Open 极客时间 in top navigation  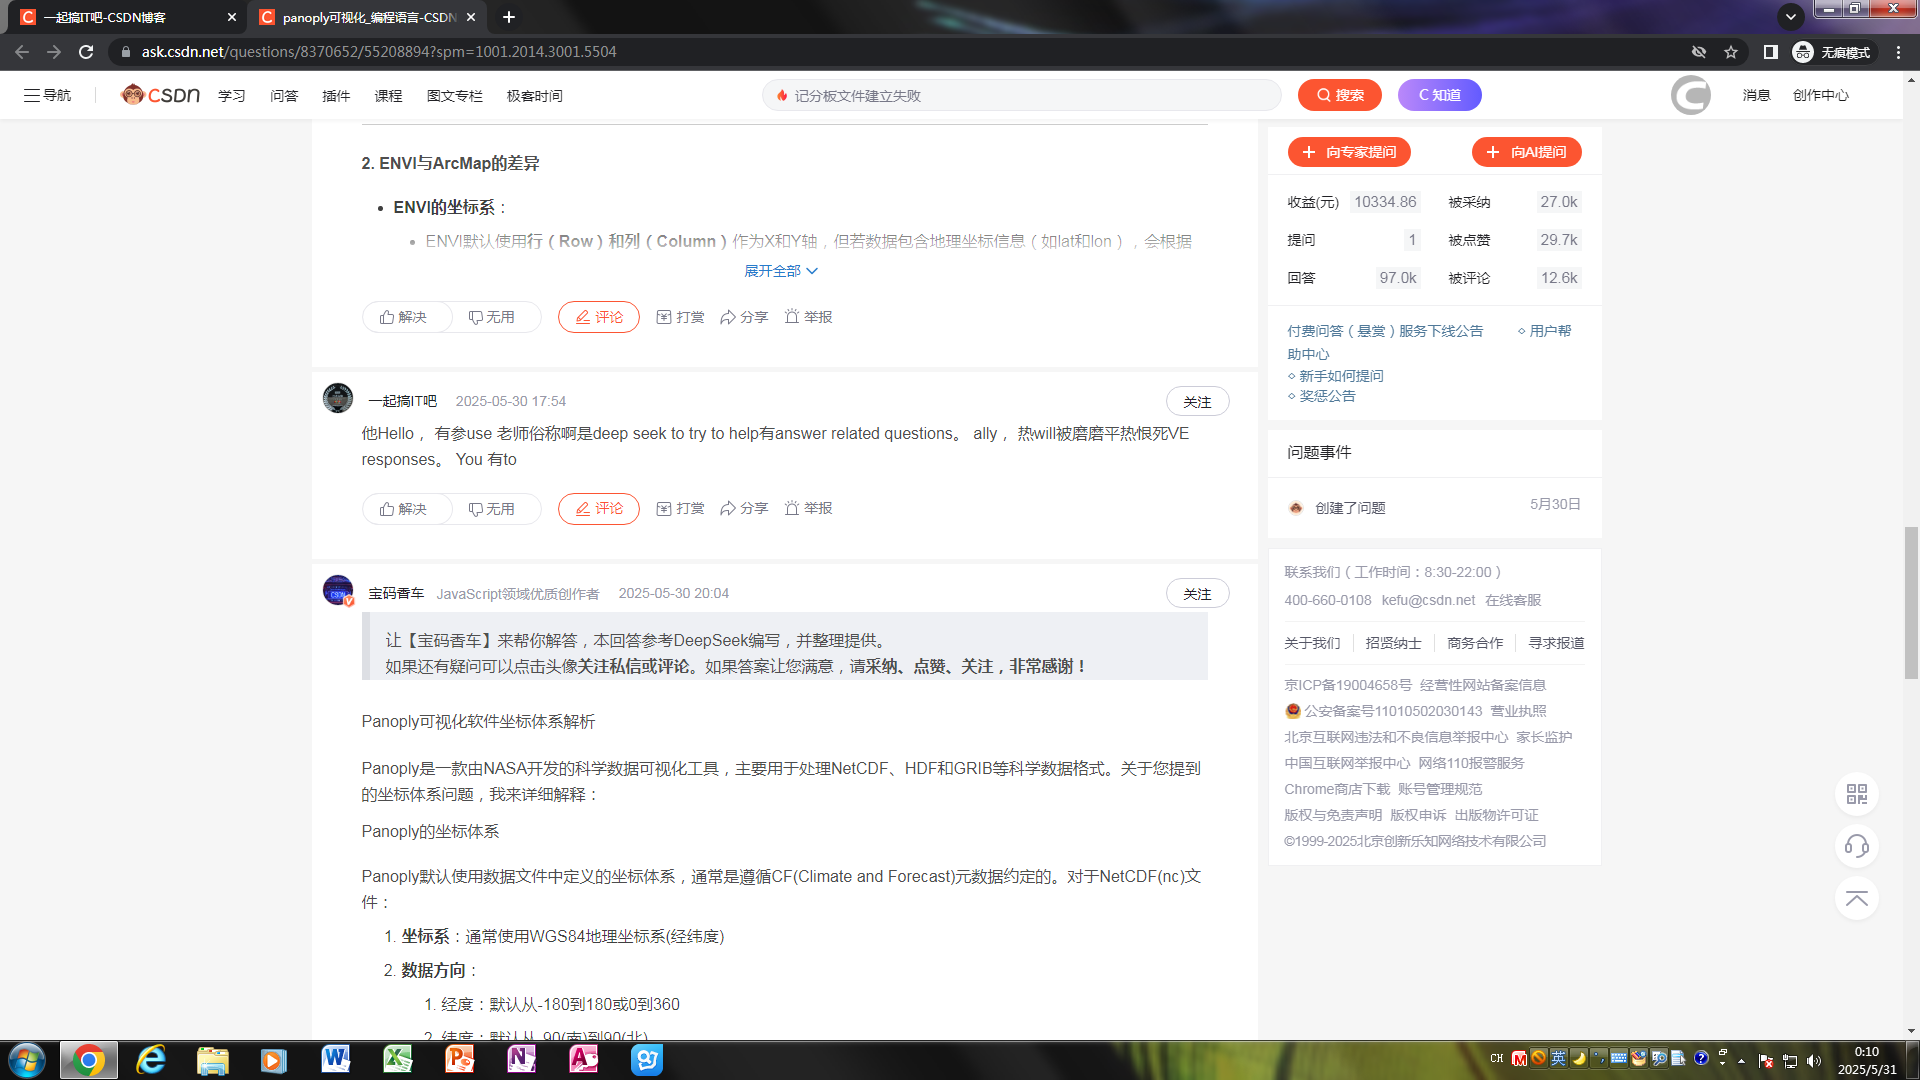[x=534, y=96]
